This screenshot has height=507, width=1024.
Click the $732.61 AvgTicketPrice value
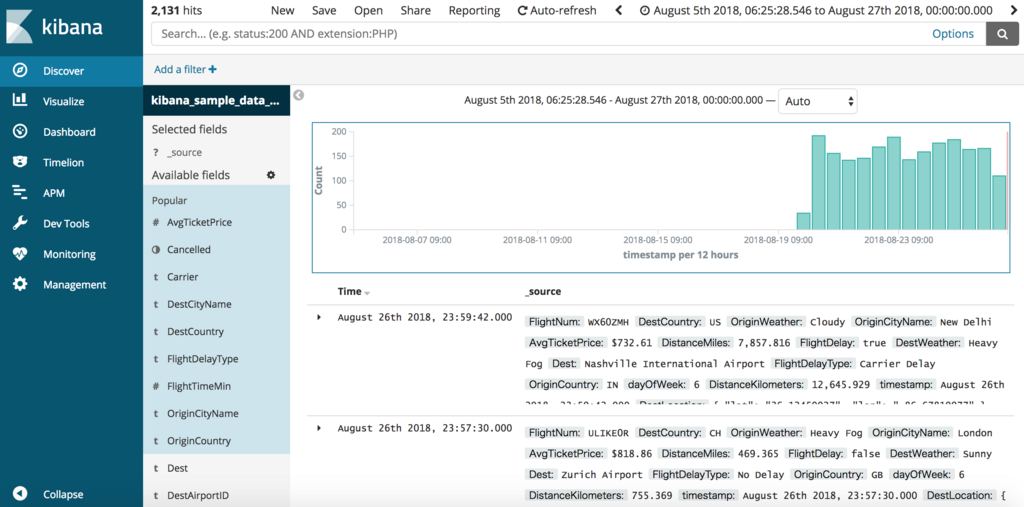click(x=632, y=342)
